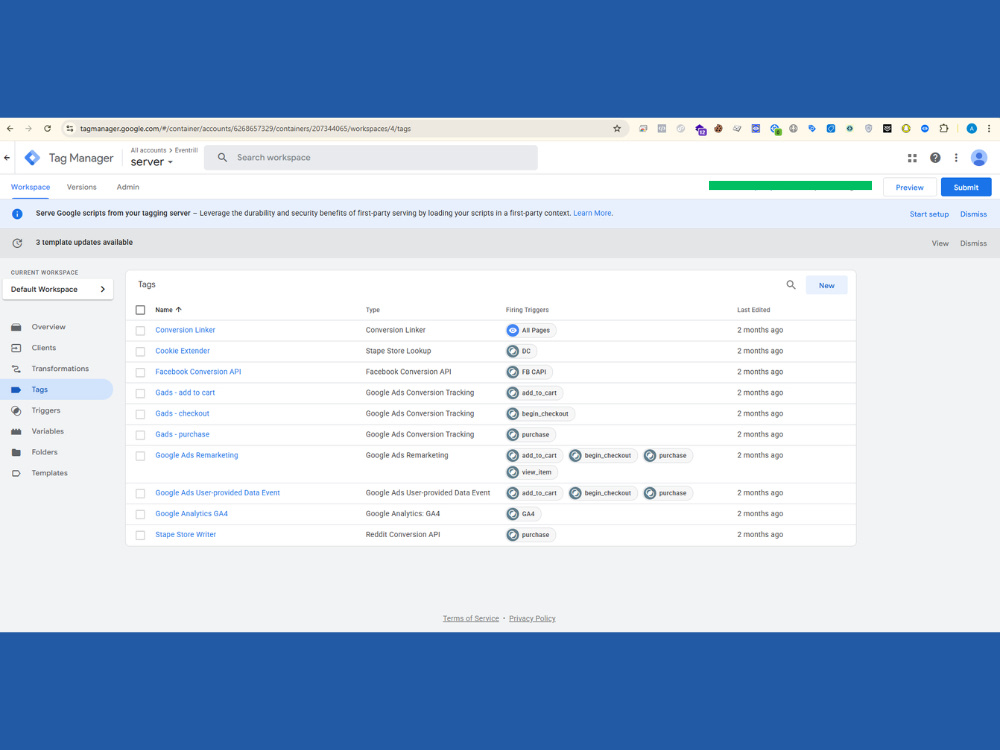
Task: Check the Gads - add to cart checkbox
Action: [140, 393]
